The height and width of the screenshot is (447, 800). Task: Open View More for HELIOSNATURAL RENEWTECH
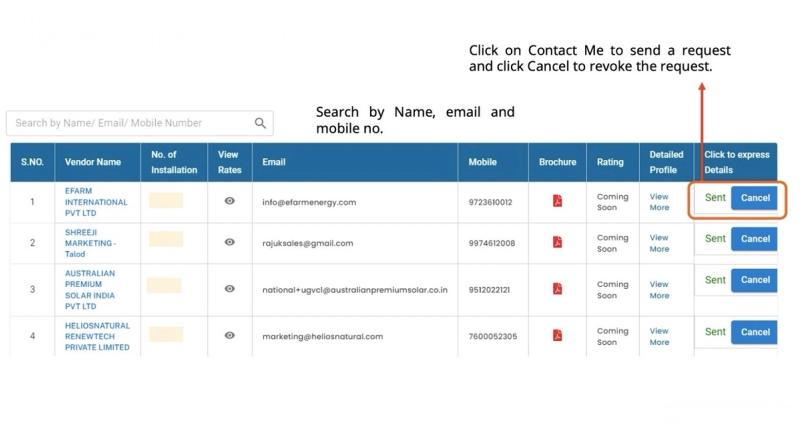pyautogui.click(x=659, y=337)
